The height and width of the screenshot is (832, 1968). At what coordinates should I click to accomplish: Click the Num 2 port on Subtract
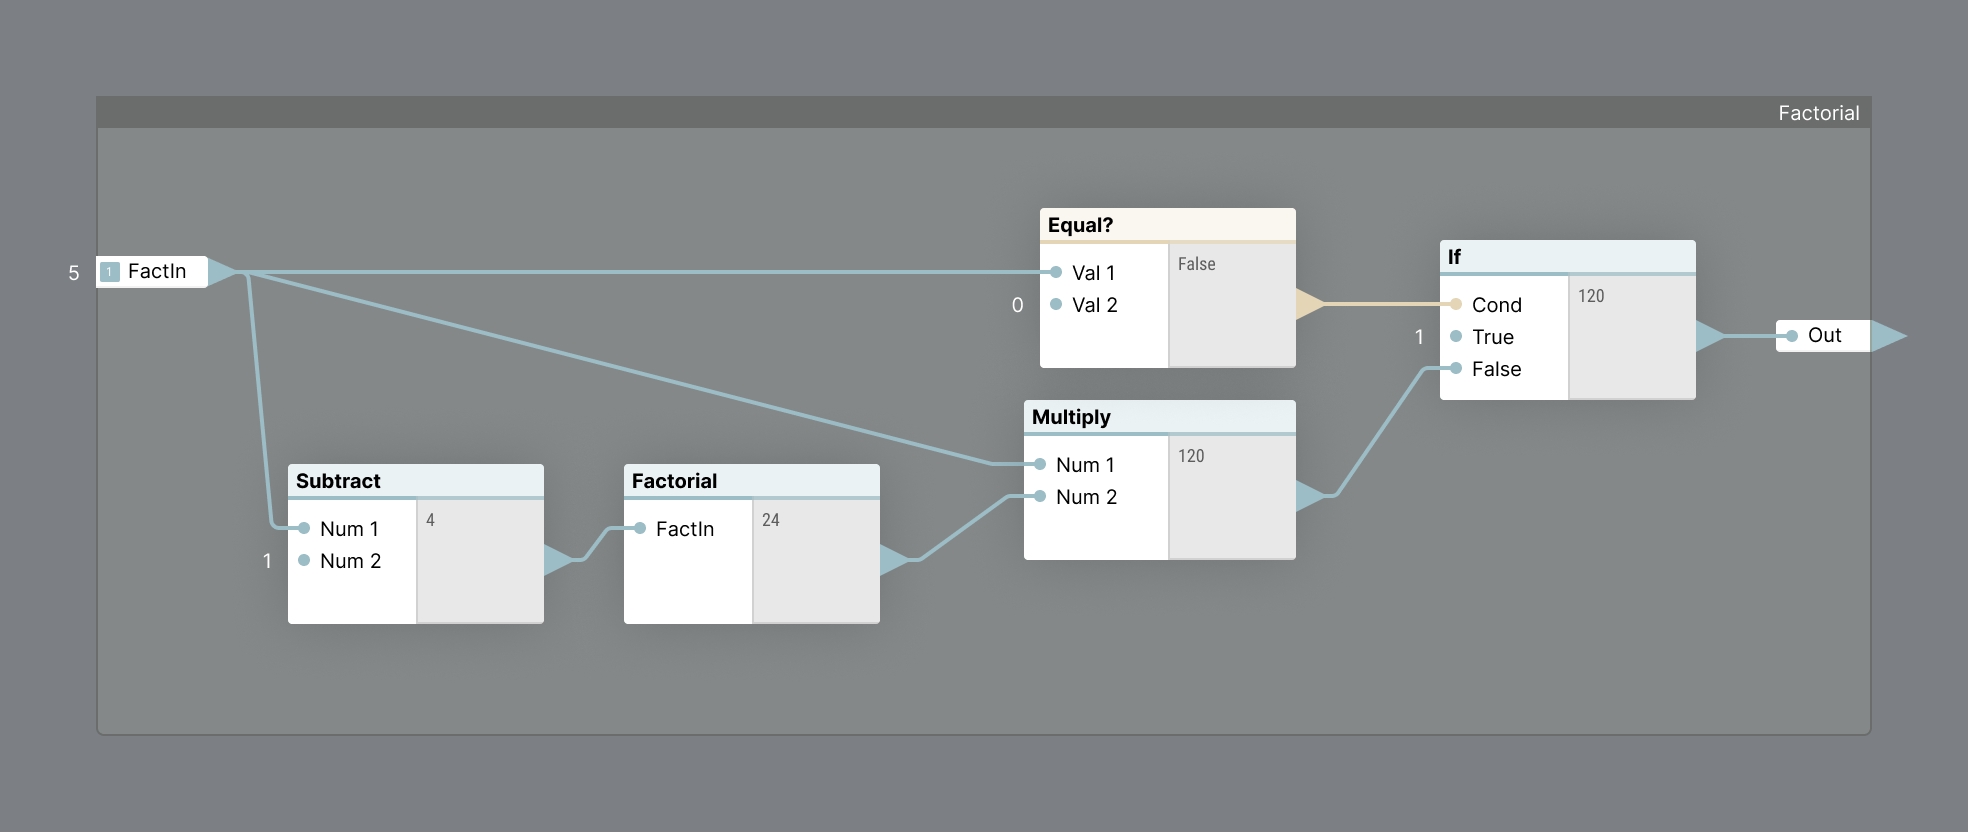click(x=305, y=561)
